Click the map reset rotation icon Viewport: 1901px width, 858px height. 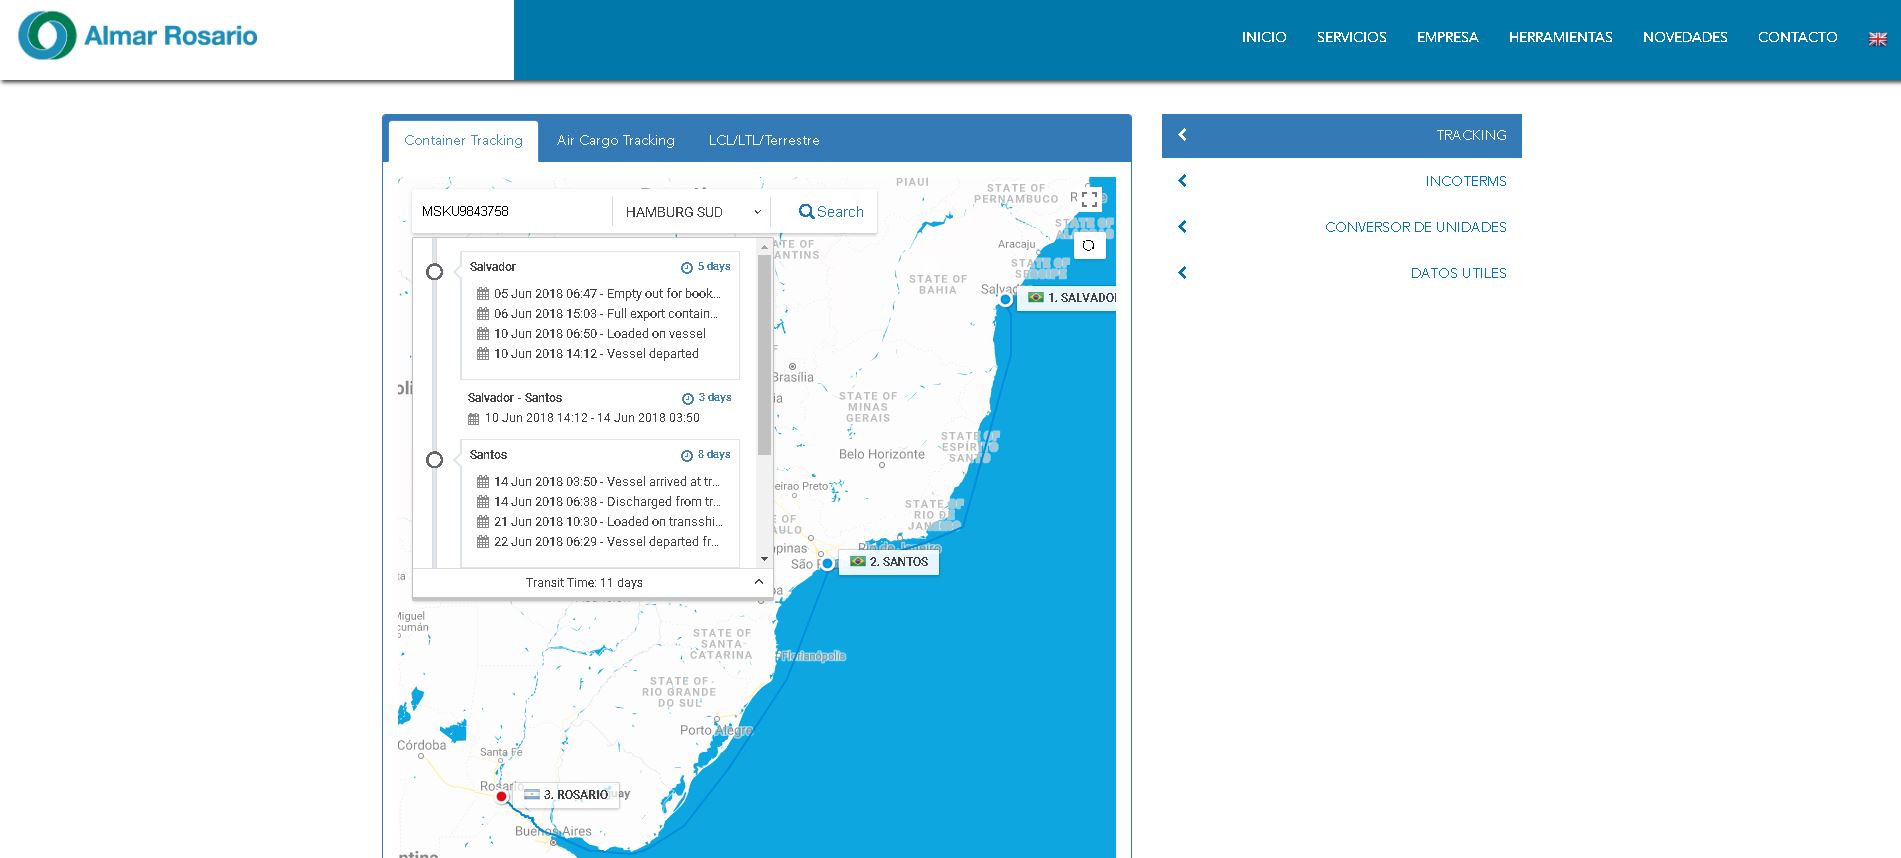coord(1089,245)
